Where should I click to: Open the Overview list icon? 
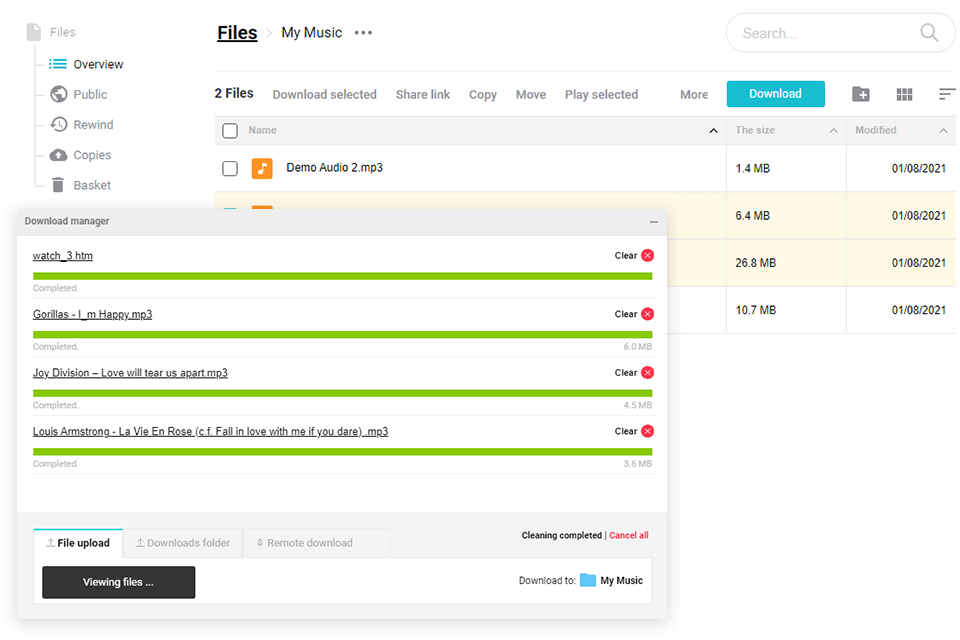(58, 64)
